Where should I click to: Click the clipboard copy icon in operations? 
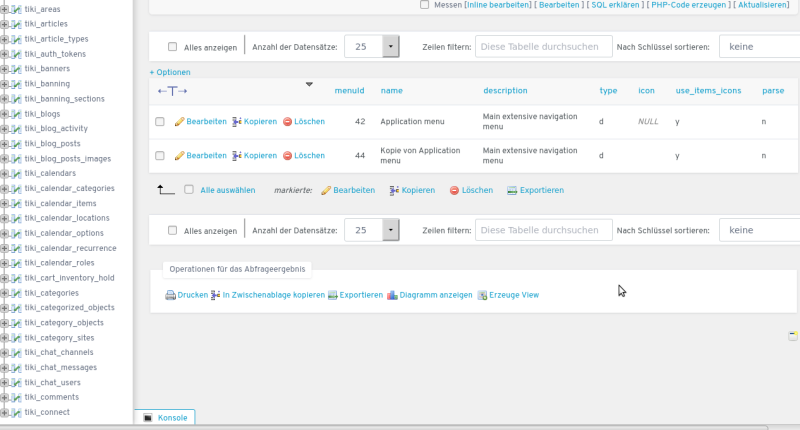(215, 295)
